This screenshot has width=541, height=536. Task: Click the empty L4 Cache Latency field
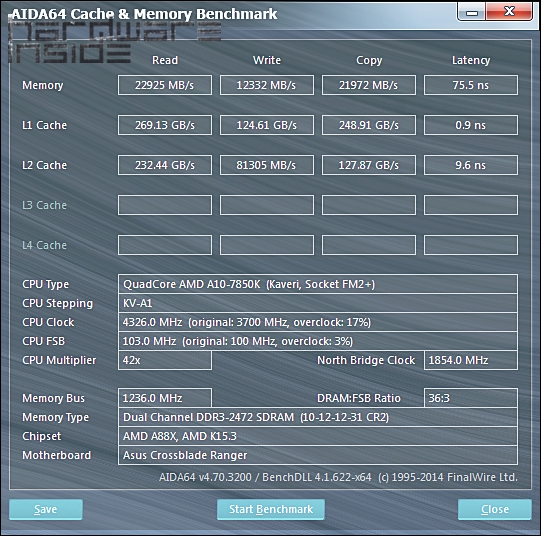(471, 245)
